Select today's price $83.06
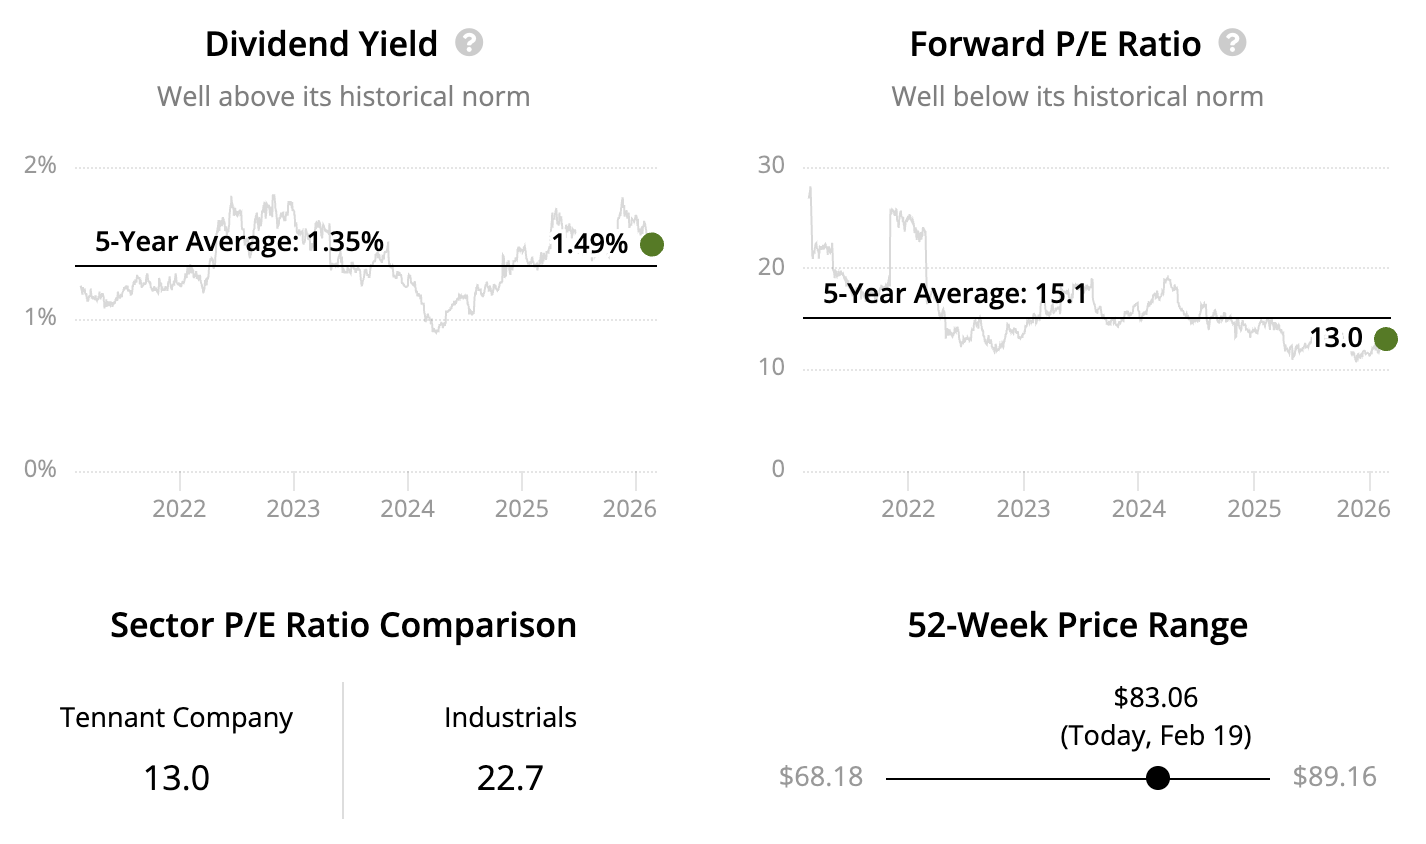Image resolution: width=1426 pixels, height=844 pixels. pyautogui.click(x=1156, y=697)
